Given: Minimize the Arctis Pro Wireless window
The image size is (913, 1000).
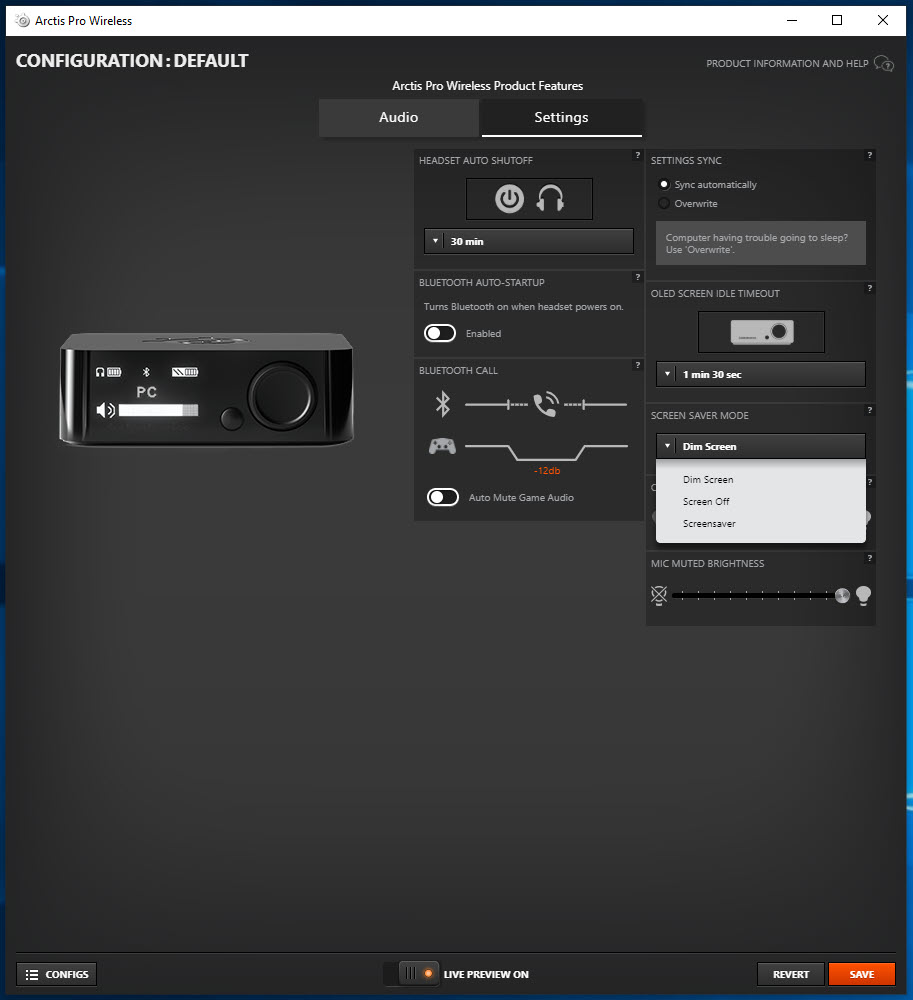Looking at the screenshot, I should pos(792,20).
